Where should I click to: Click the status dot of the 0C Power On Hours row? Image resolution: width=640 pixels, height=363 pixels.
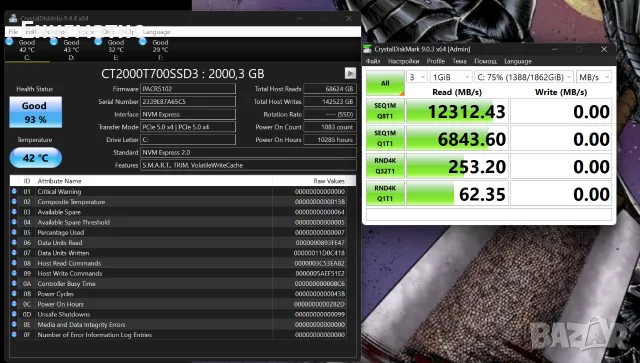[14, 303]
